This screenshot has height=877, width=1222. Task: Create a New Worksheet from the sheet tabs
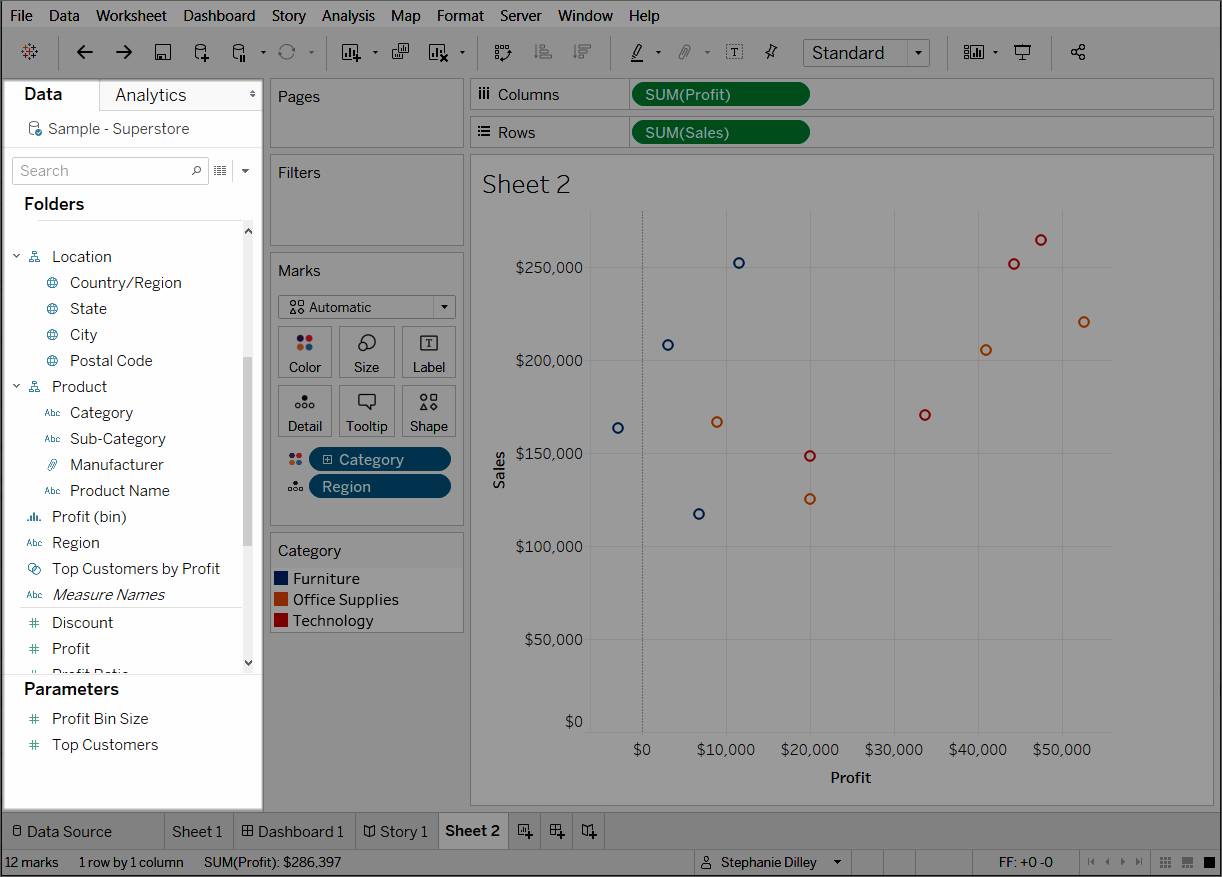coord(524,831)
